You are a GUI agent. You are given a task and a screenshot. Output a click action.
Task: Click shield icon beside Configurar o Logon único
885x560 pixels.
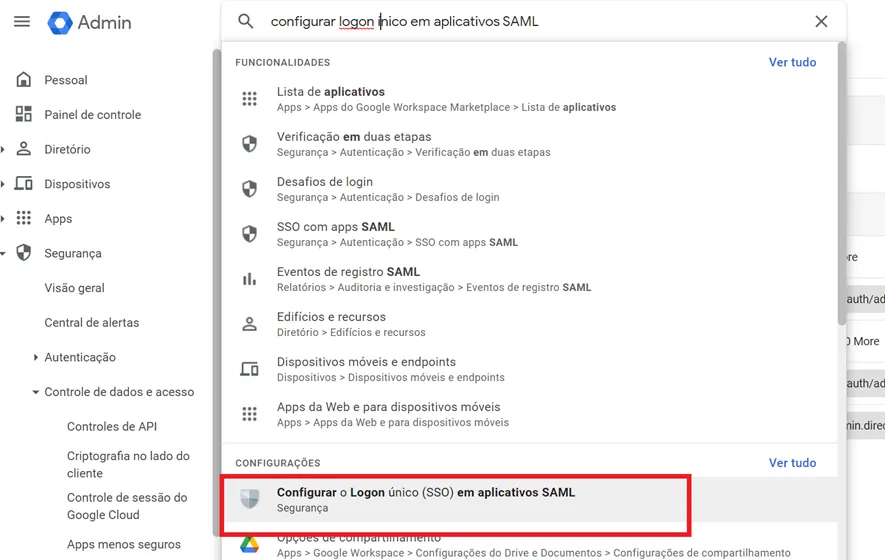pos(249,499)
